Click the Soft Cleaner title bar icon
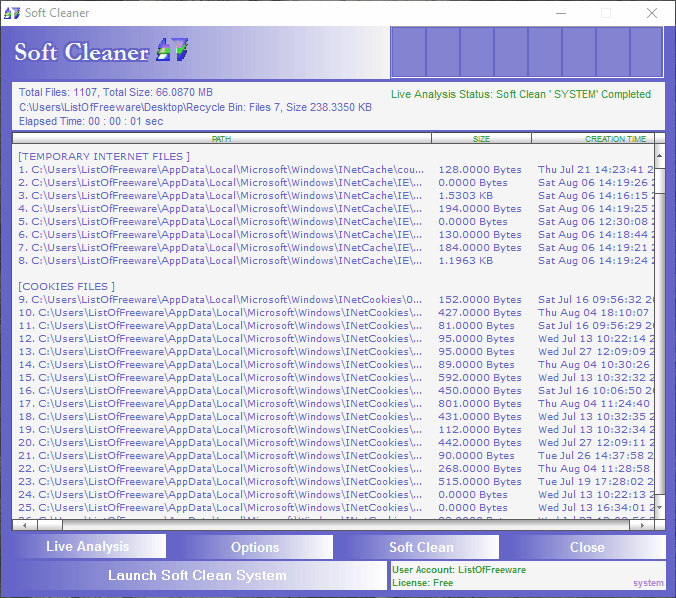 12,13
